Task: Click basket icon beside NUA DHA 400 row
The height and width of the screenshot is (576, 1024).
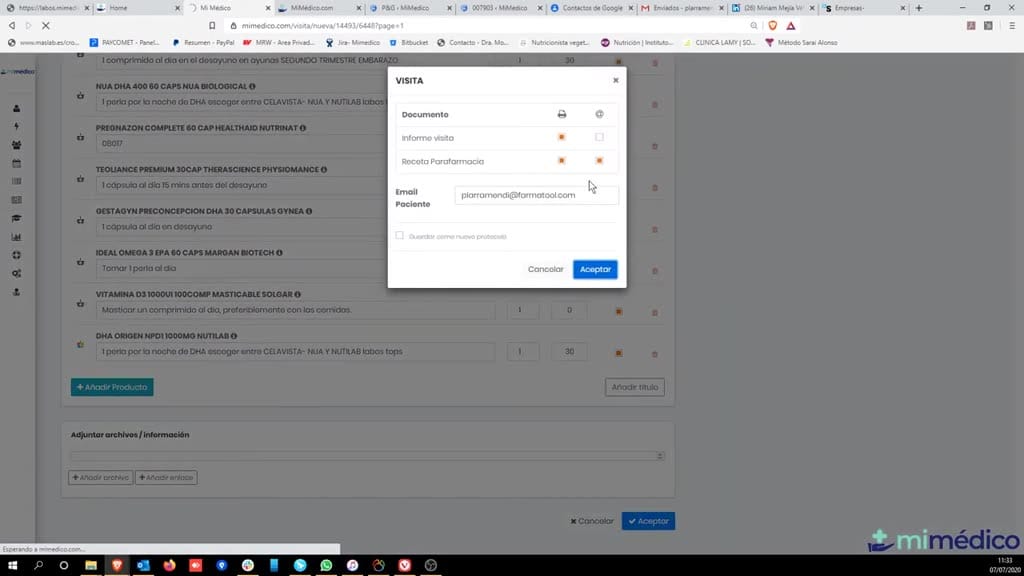Action: pos(80,96)
